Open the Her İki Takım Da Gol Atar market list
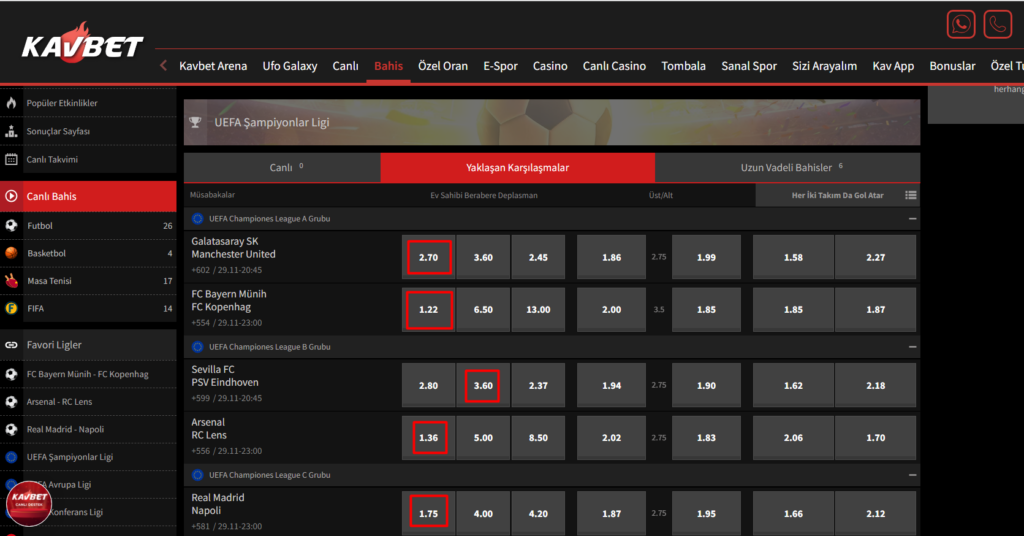 tap(910, 195)
